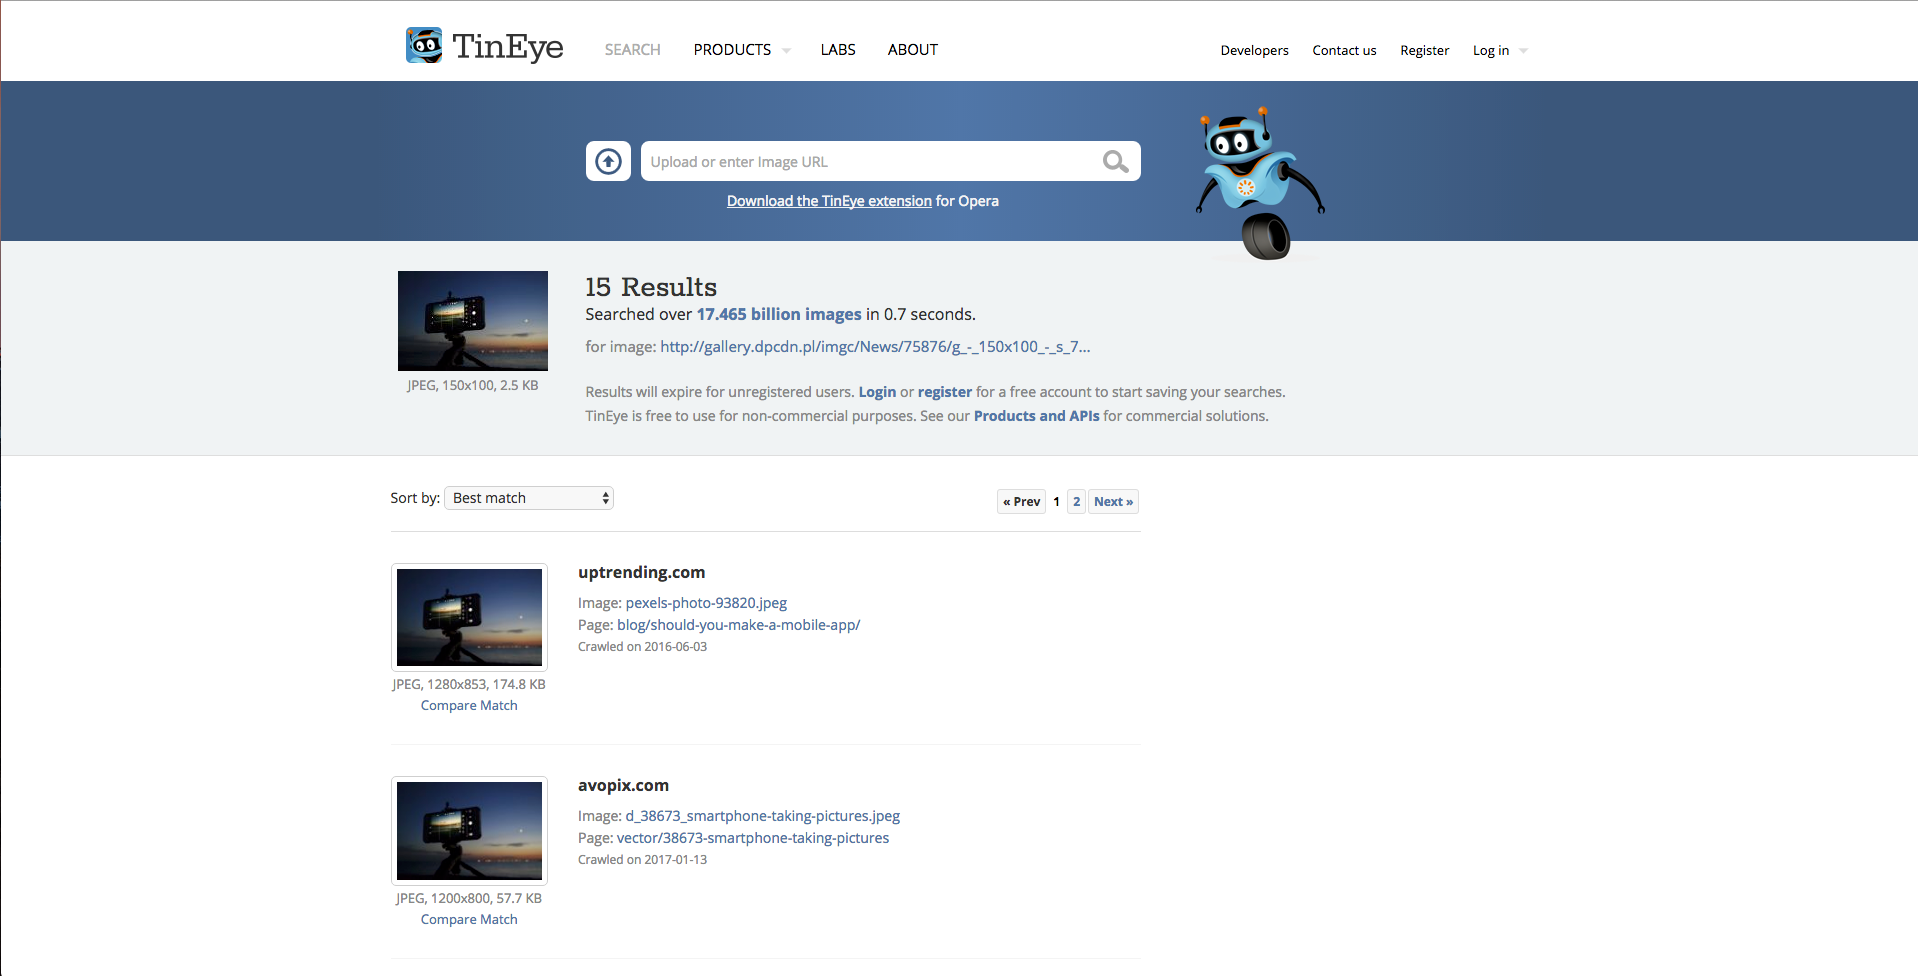
Task: Click the query image thumbnail
Action: tap(473, 321)
